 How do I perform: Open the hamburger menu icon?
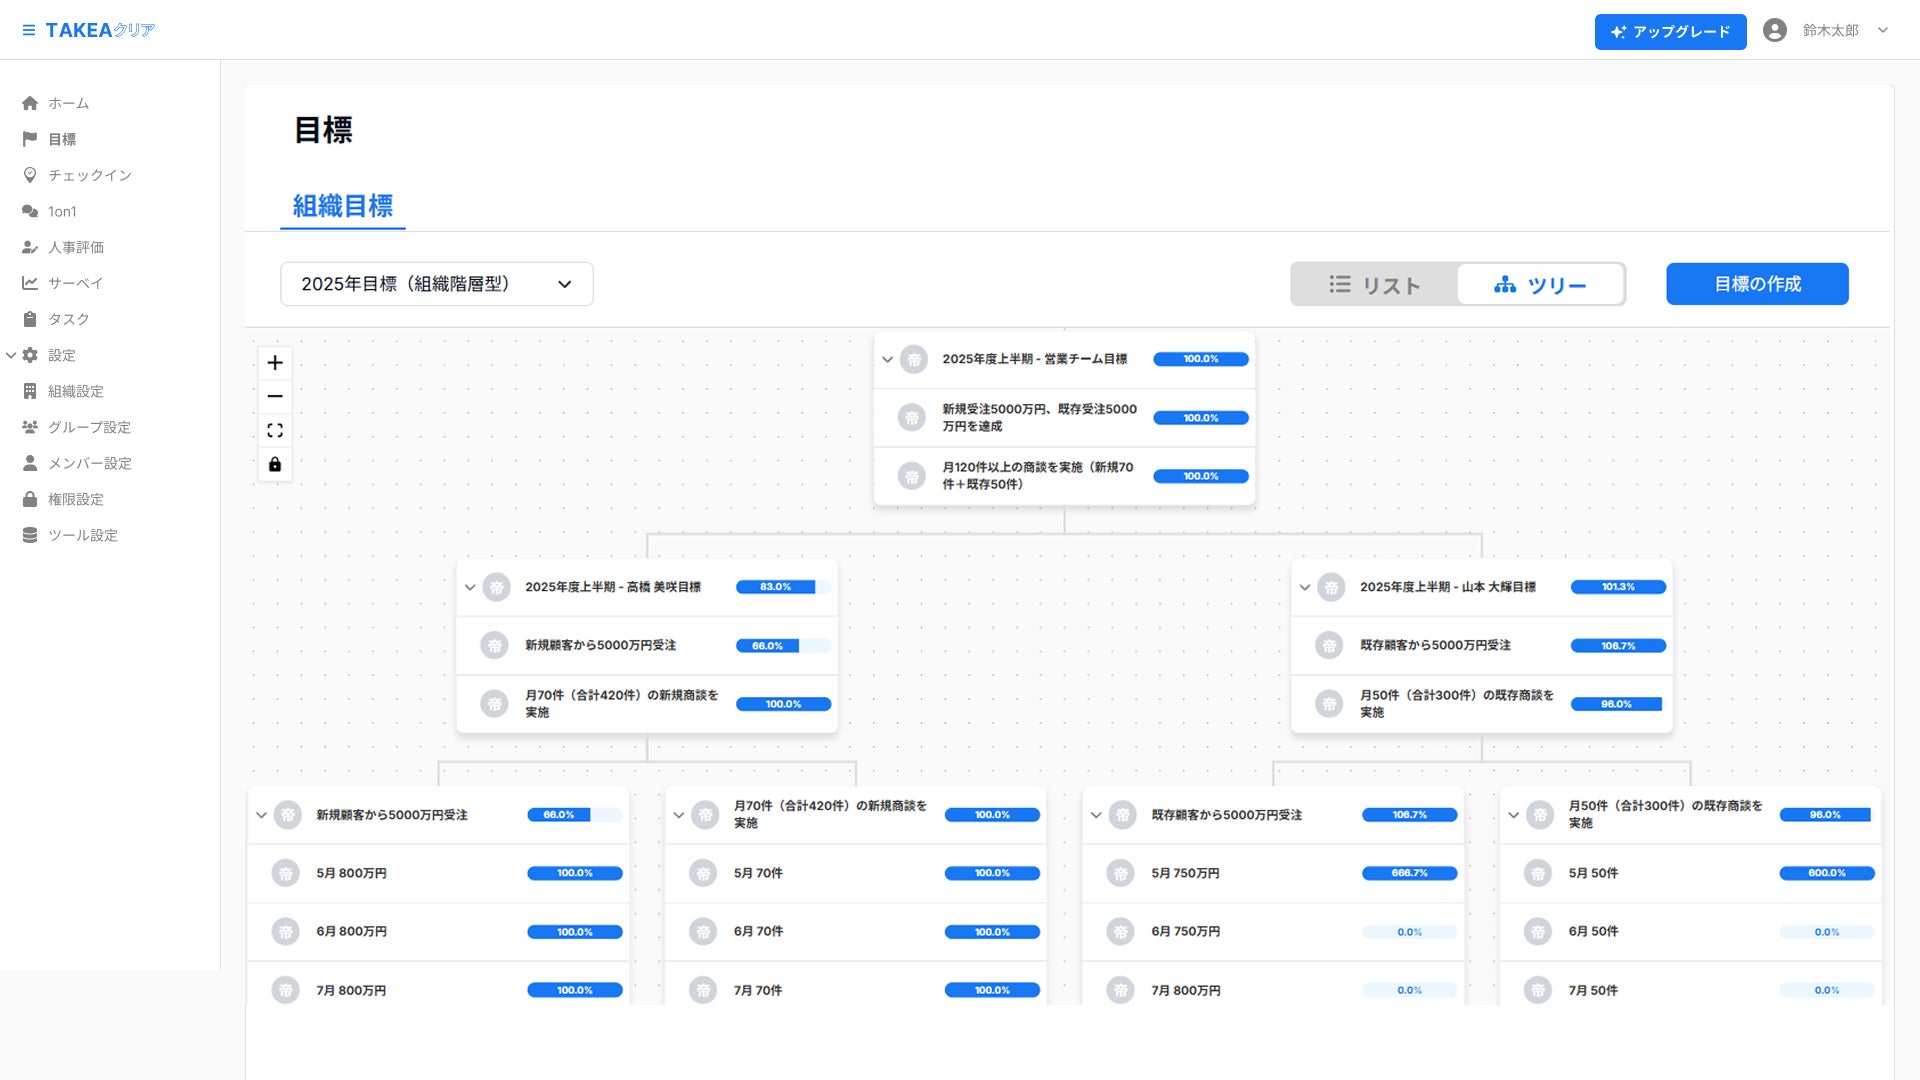(28, 30)
